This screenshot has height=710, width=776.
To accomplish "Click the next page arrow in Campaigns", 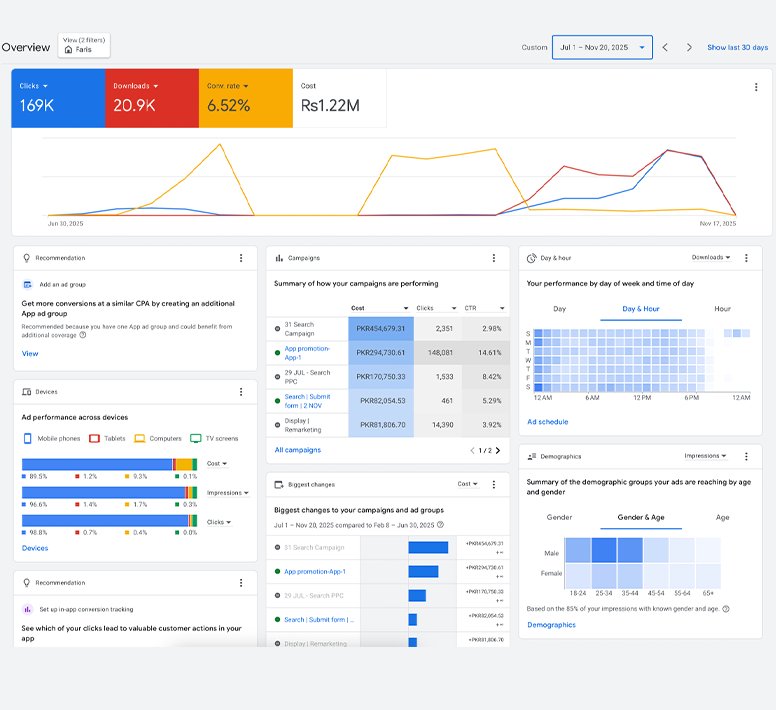I will click(498, 450).
